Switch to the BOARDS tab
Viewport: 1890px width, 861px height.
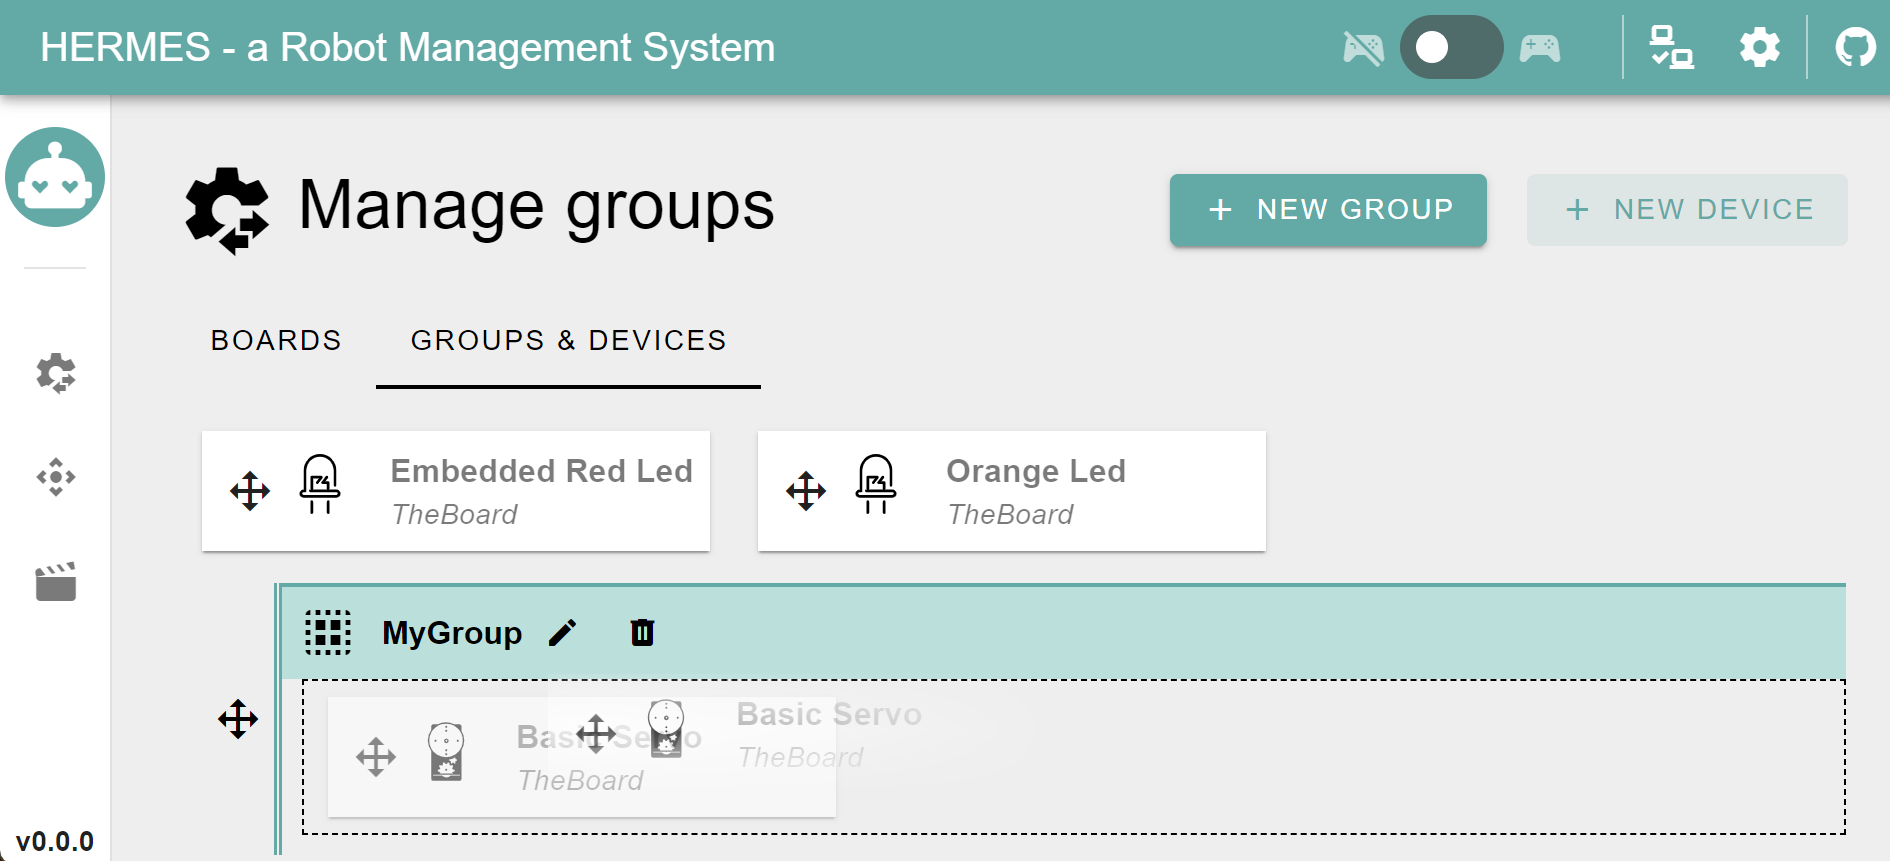(276, 341)
